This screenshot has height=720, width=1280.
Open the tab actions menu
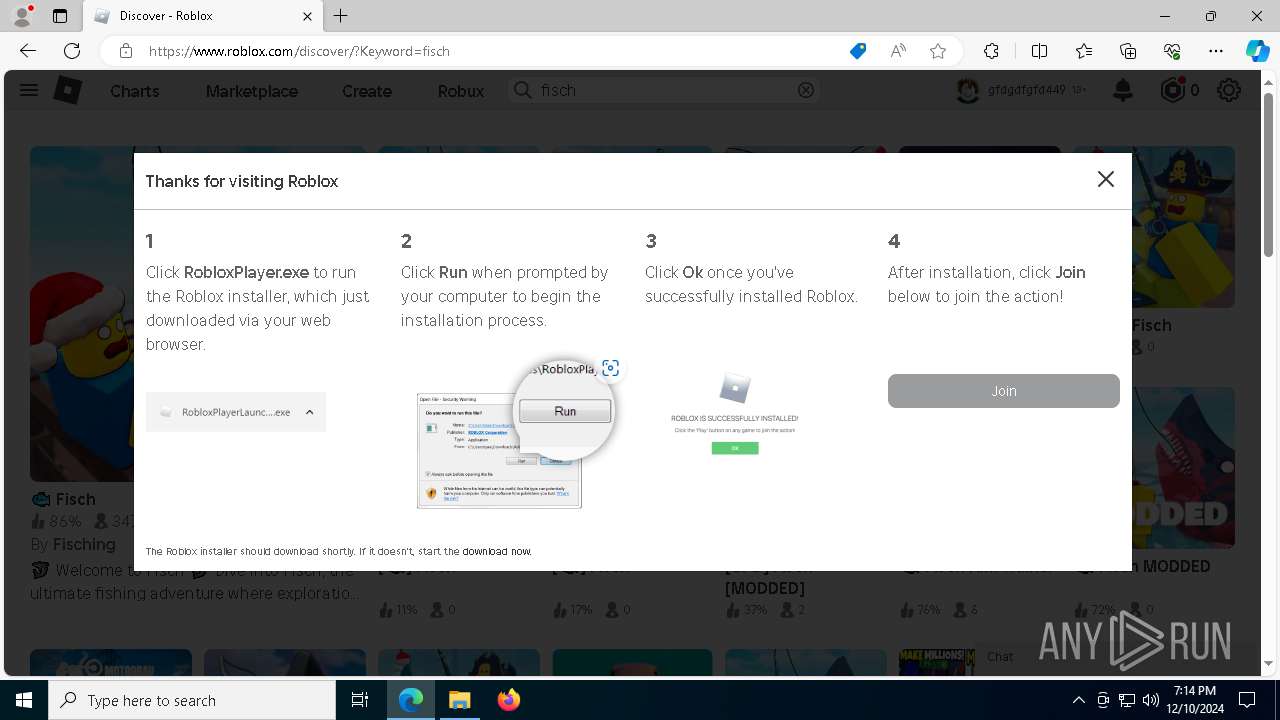click(60, 16)
